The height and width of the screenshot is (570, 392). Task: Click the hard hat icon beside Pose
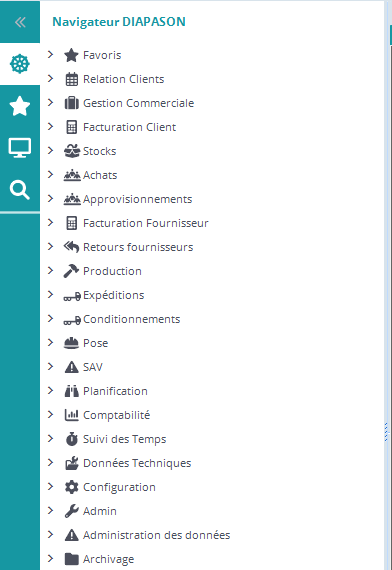point(71,343)
